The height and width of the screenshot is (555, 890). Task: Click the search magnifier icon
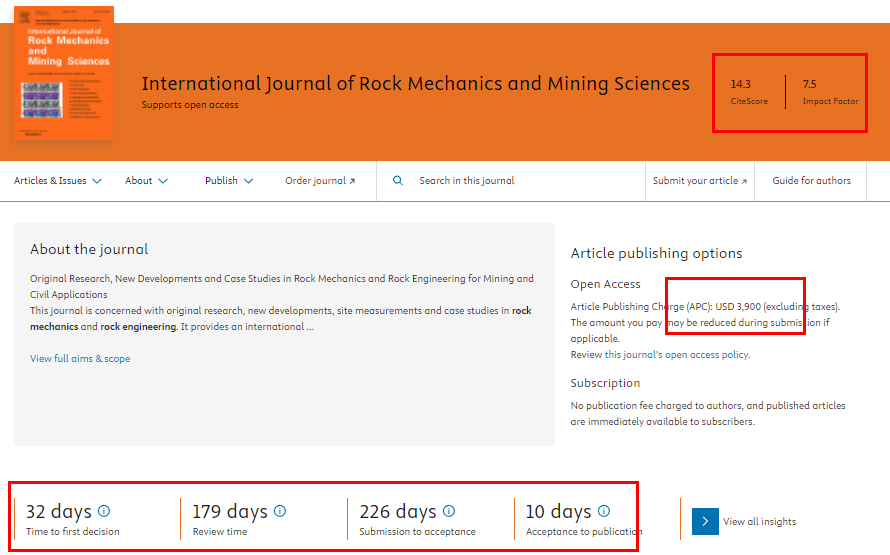click(x=398, y=181)
